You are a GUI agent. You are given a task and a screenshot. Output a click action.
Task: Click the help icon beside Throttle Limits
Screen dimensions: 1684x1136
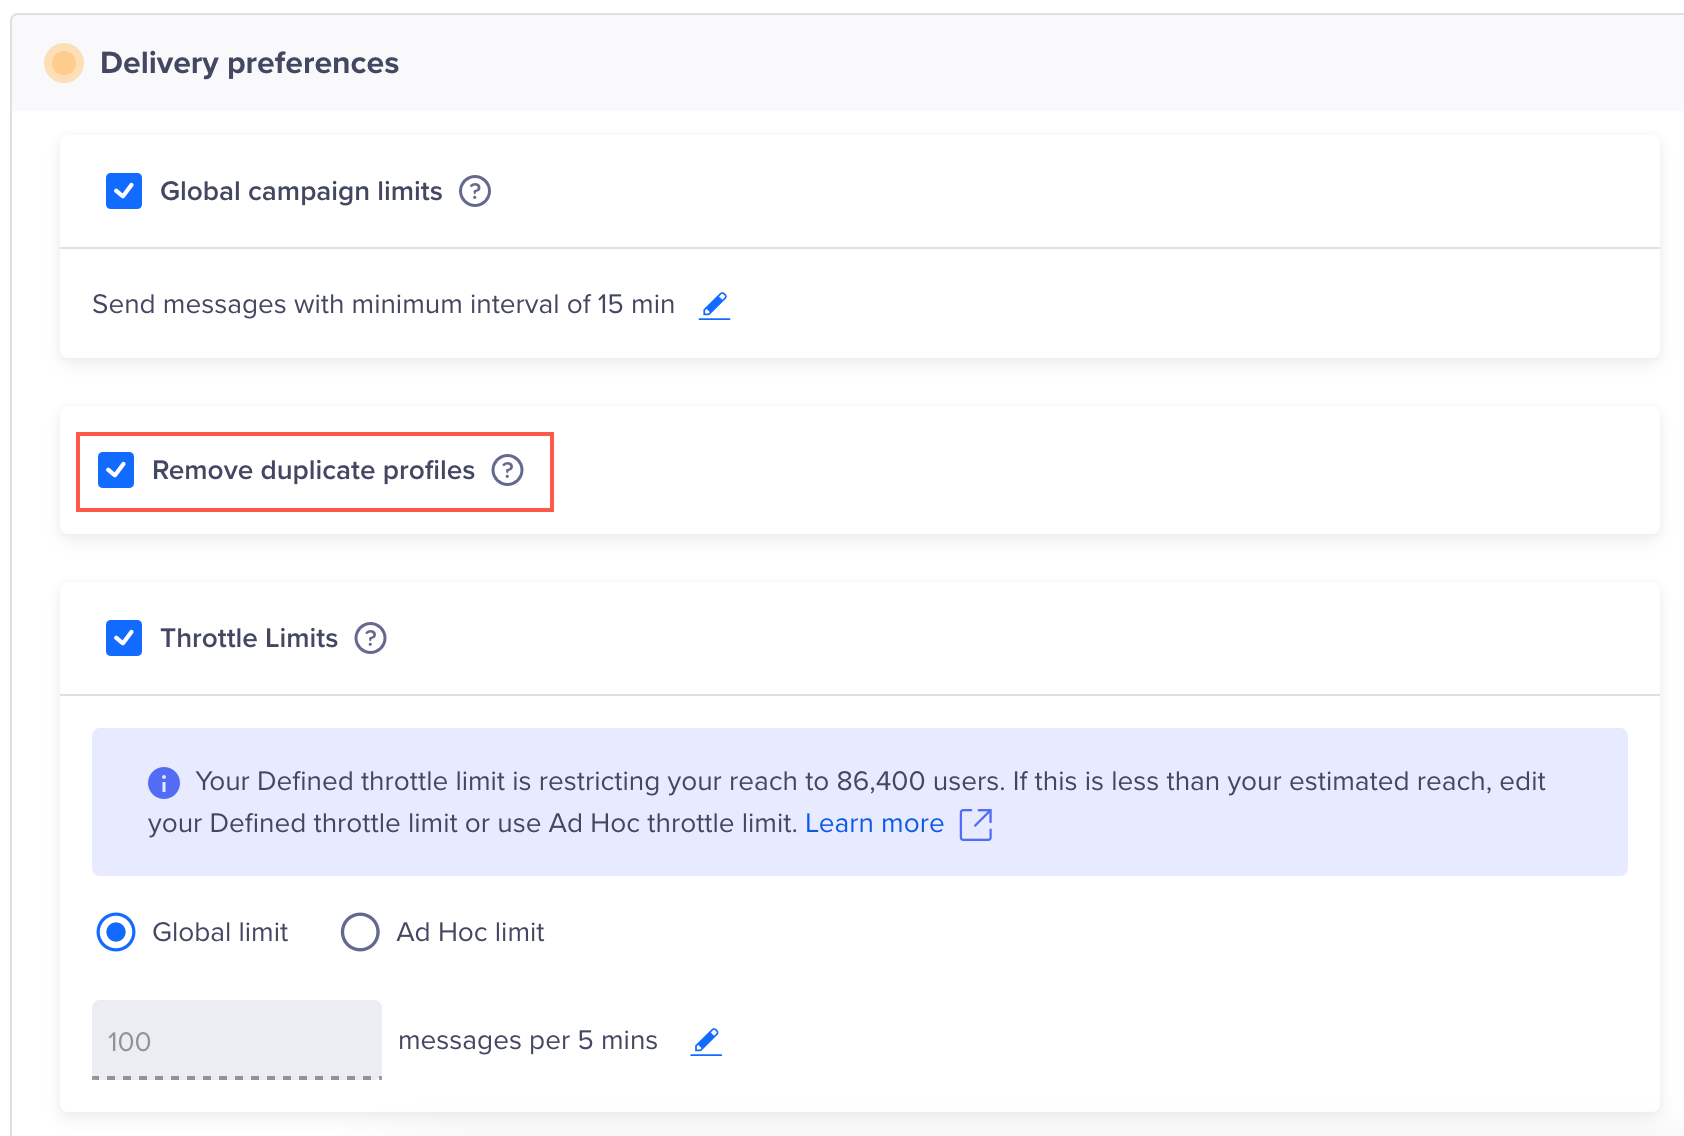click(x=371, y=638)
